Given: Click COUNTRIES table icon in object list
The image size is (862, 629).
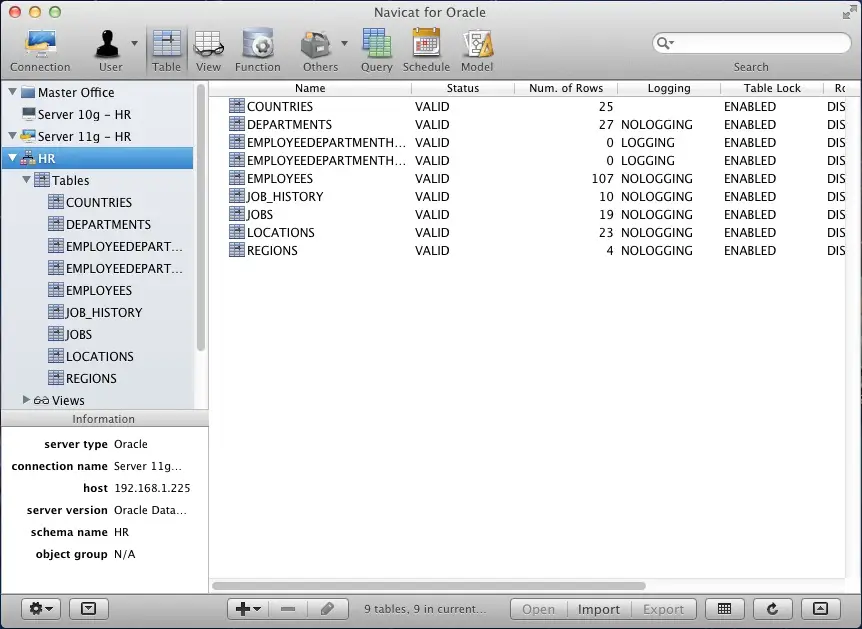Looking at the screenshot, I should [x=237, y=106].
